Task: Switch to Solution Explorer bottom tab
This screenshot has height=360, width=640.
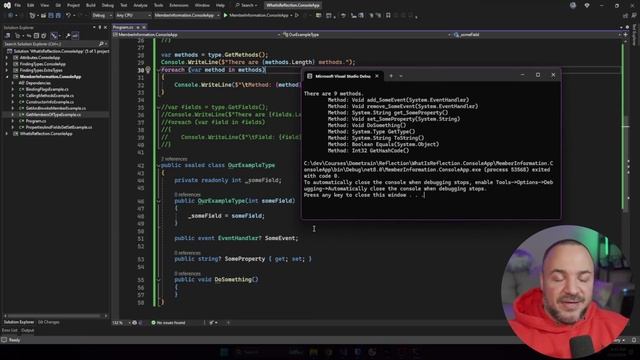Action: [x=19, y=322]
